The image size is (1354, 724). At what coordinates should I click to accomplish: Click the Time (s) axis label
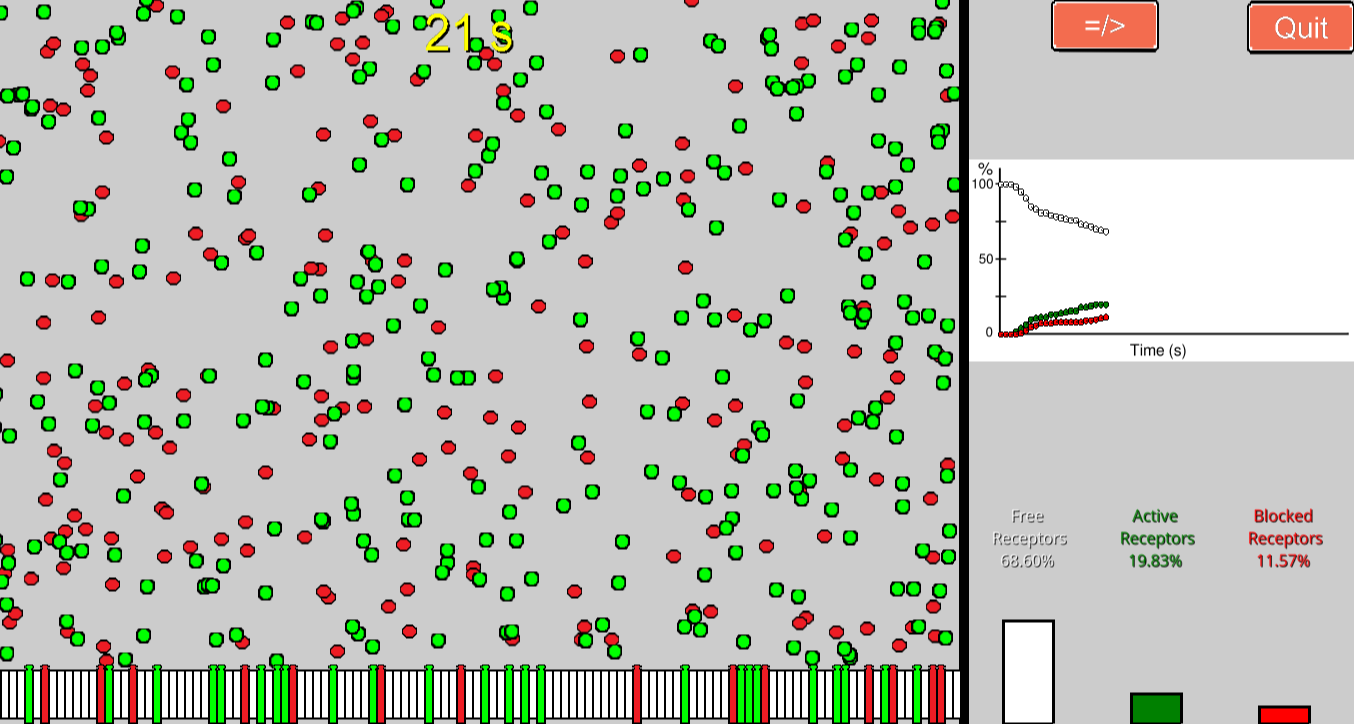click(1158, 350)
